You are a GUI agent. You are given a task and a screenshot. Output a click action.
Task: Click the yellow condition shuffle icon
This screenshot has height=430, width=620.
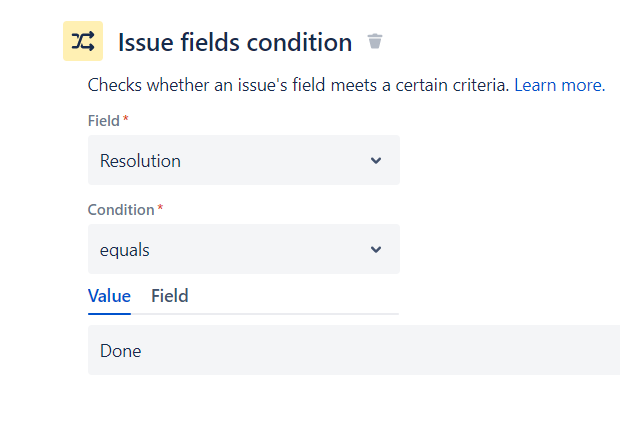83,41
